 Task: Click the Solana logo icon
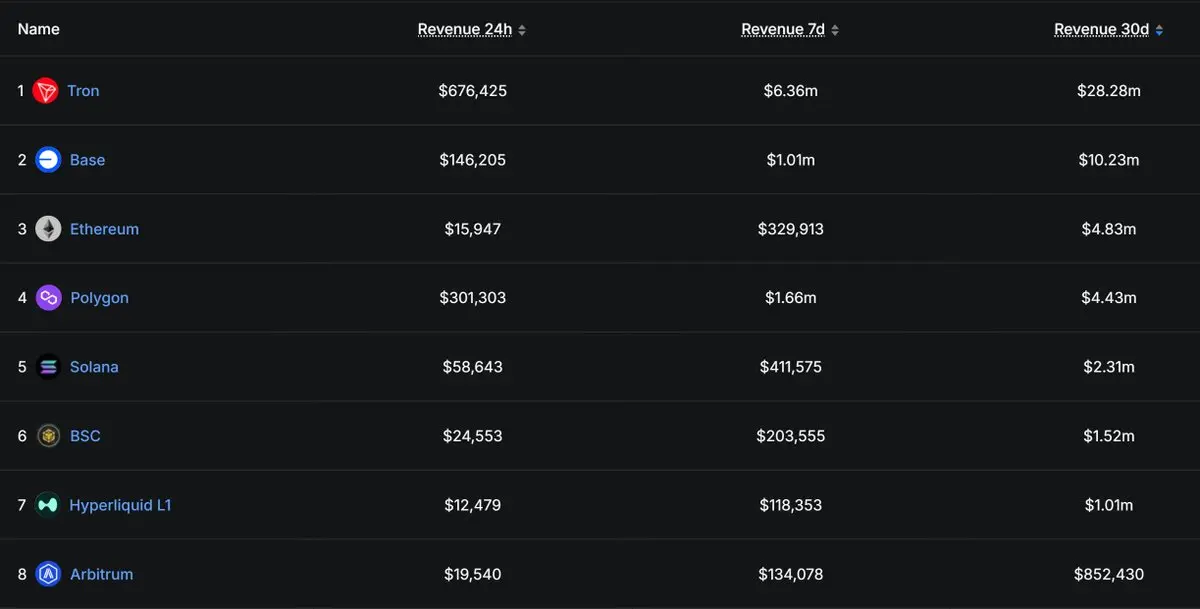48,367
